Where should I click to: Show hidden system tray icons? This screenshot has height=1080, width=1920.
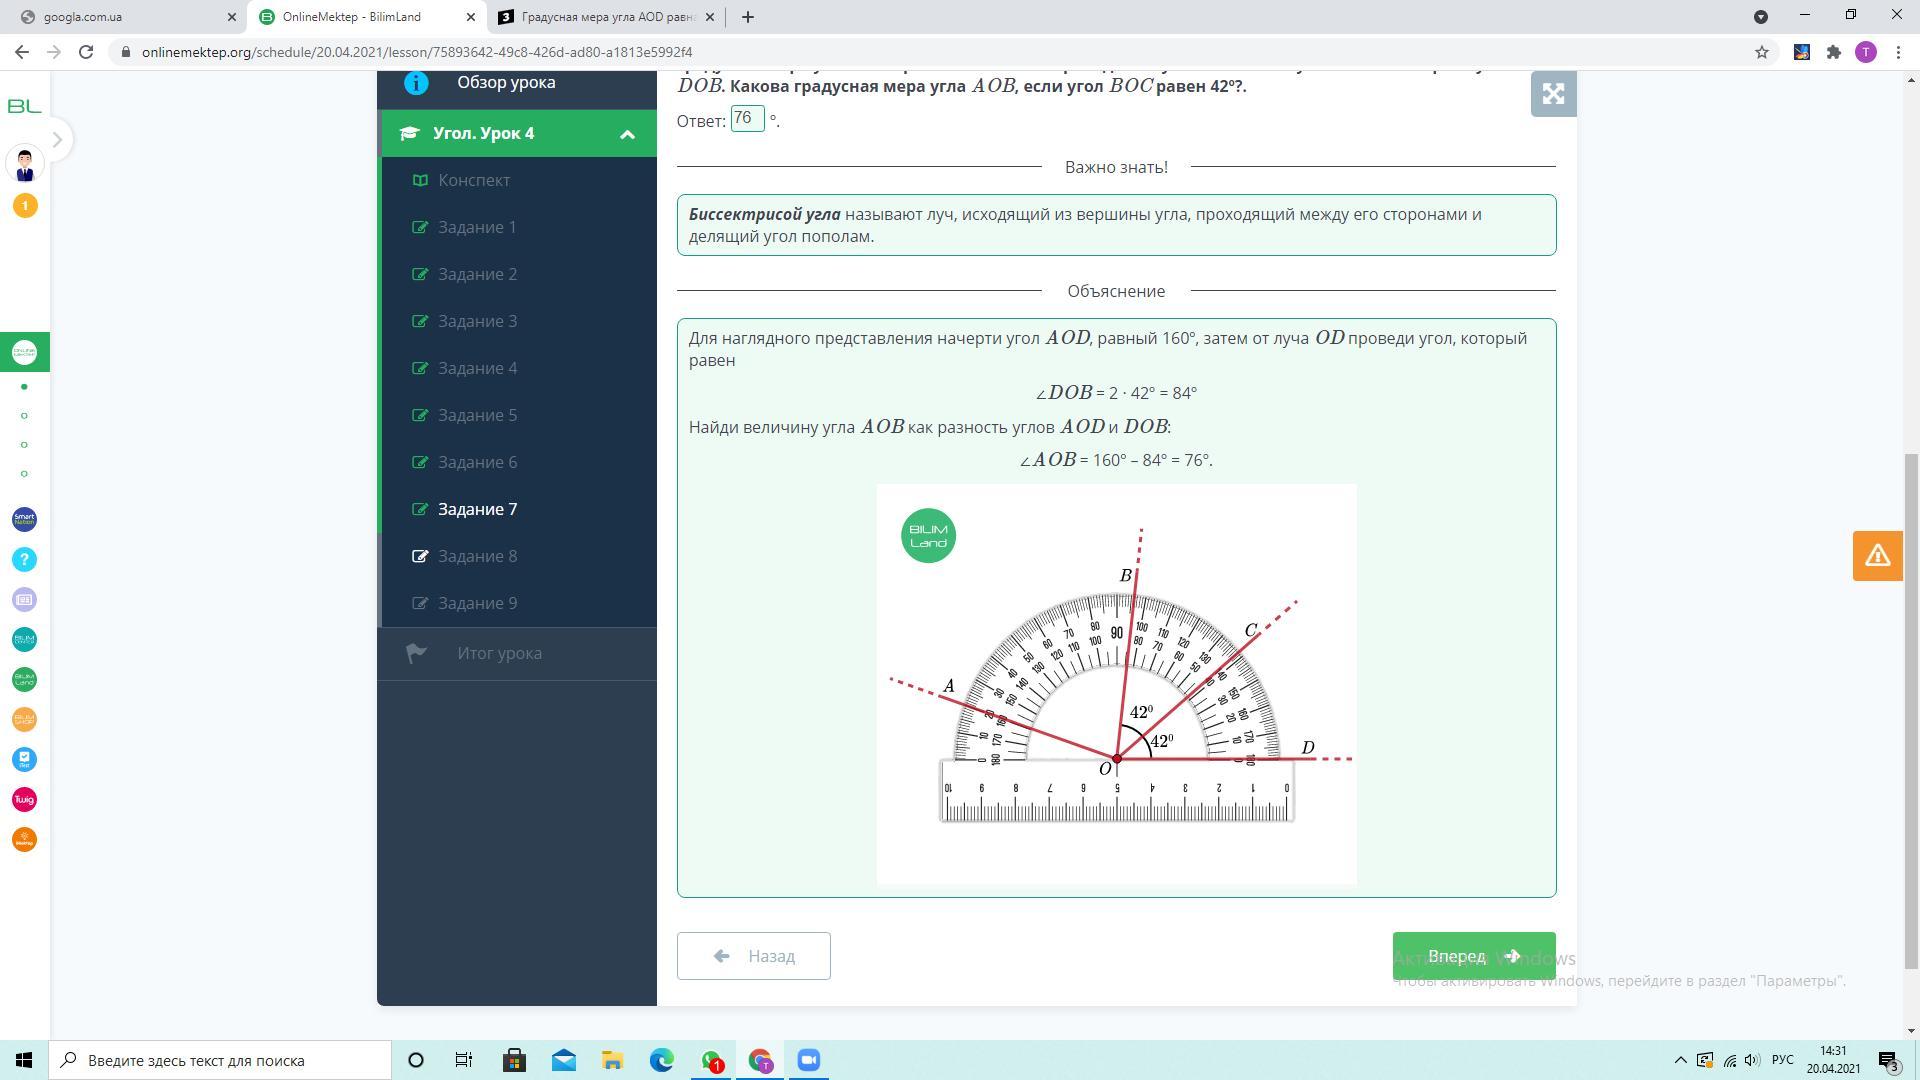1680,1060
